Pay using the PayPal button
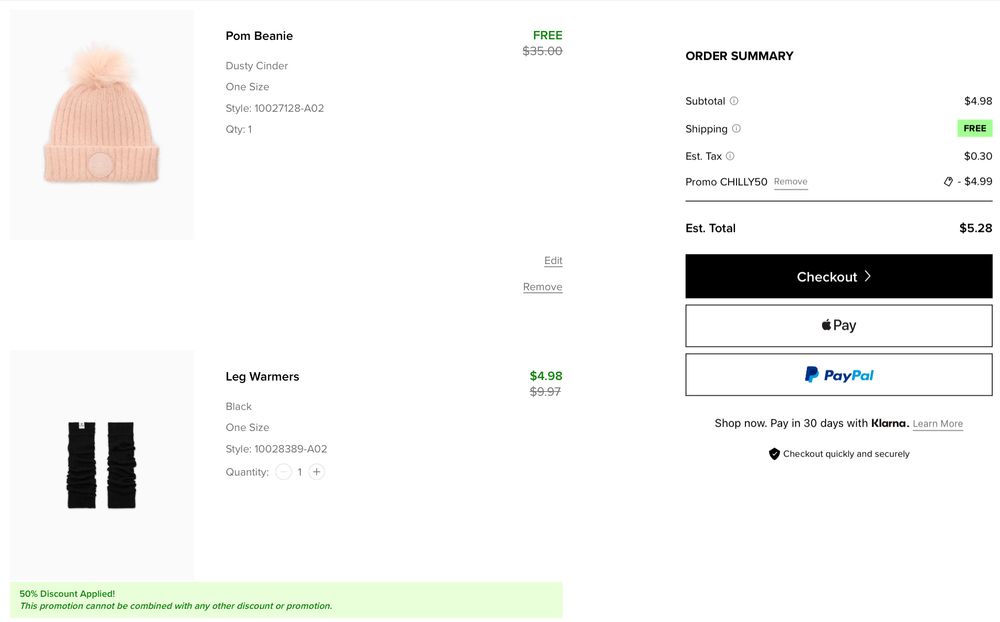The width and height of the screenshot is (1000, 622). pyautogui.click(x=838, y=375)
